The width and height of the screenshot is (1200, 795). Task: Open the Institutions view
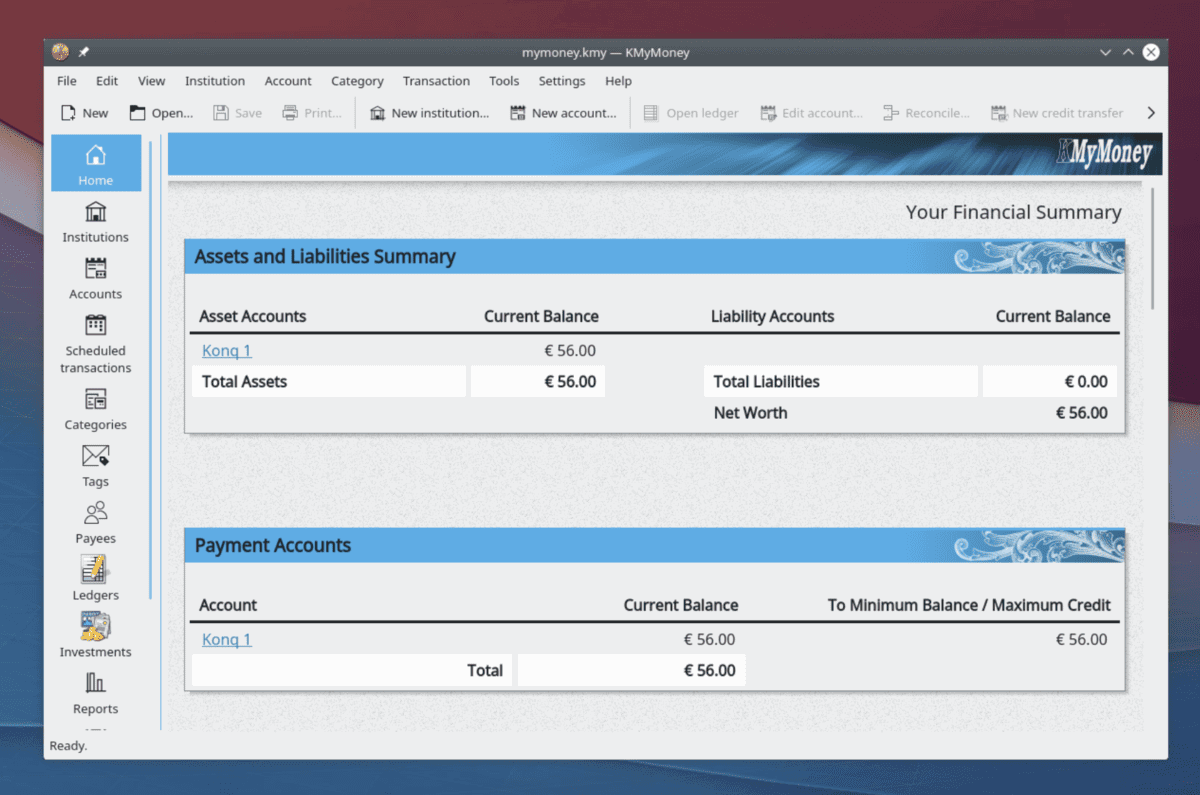96,221
